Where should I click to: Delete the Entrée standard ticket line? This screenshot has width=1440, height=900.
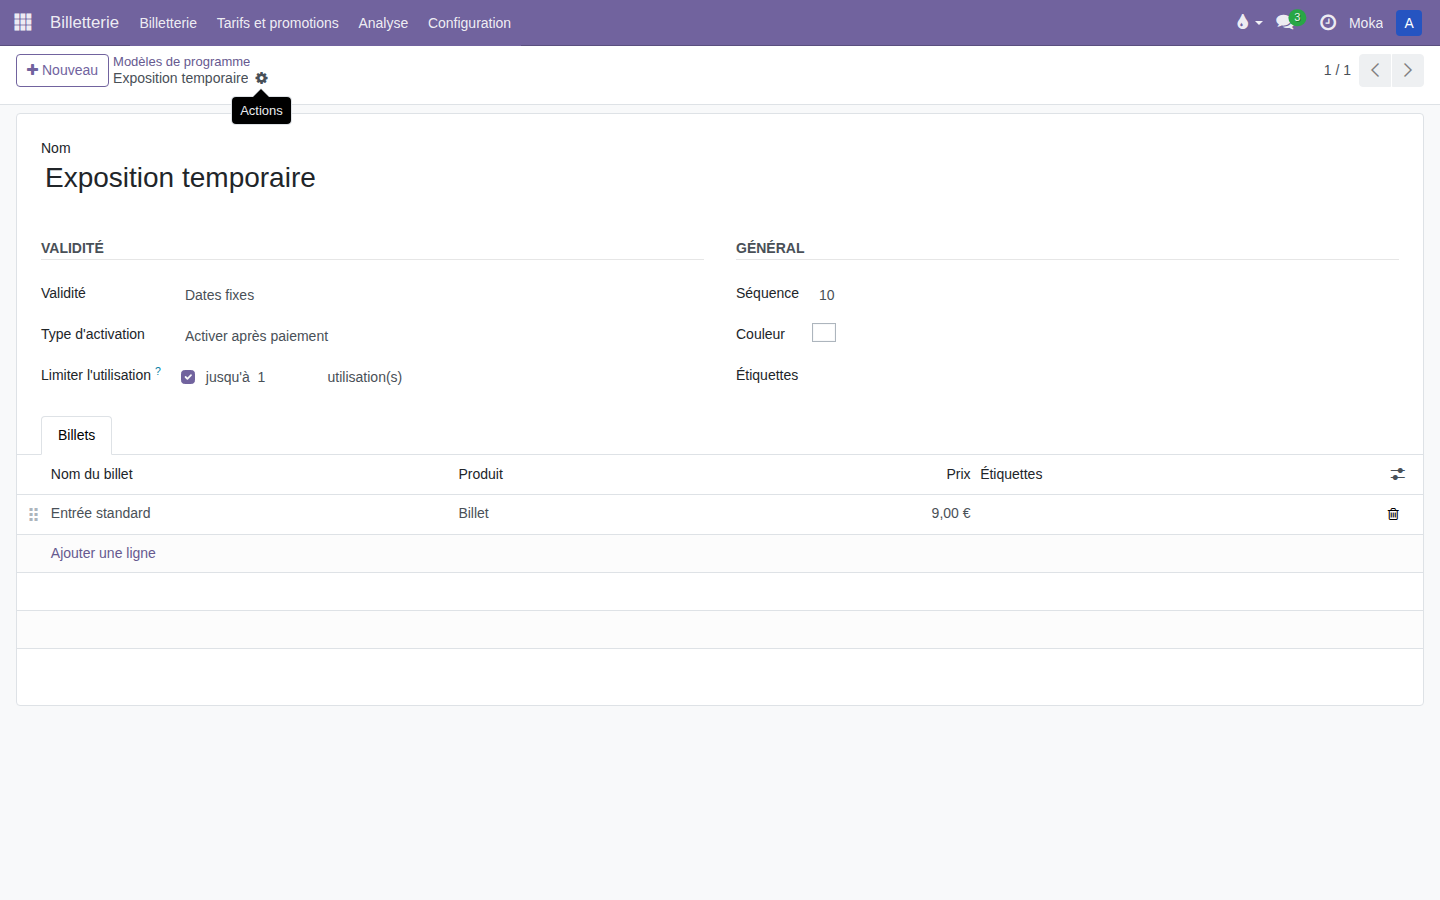point(1393,514)
